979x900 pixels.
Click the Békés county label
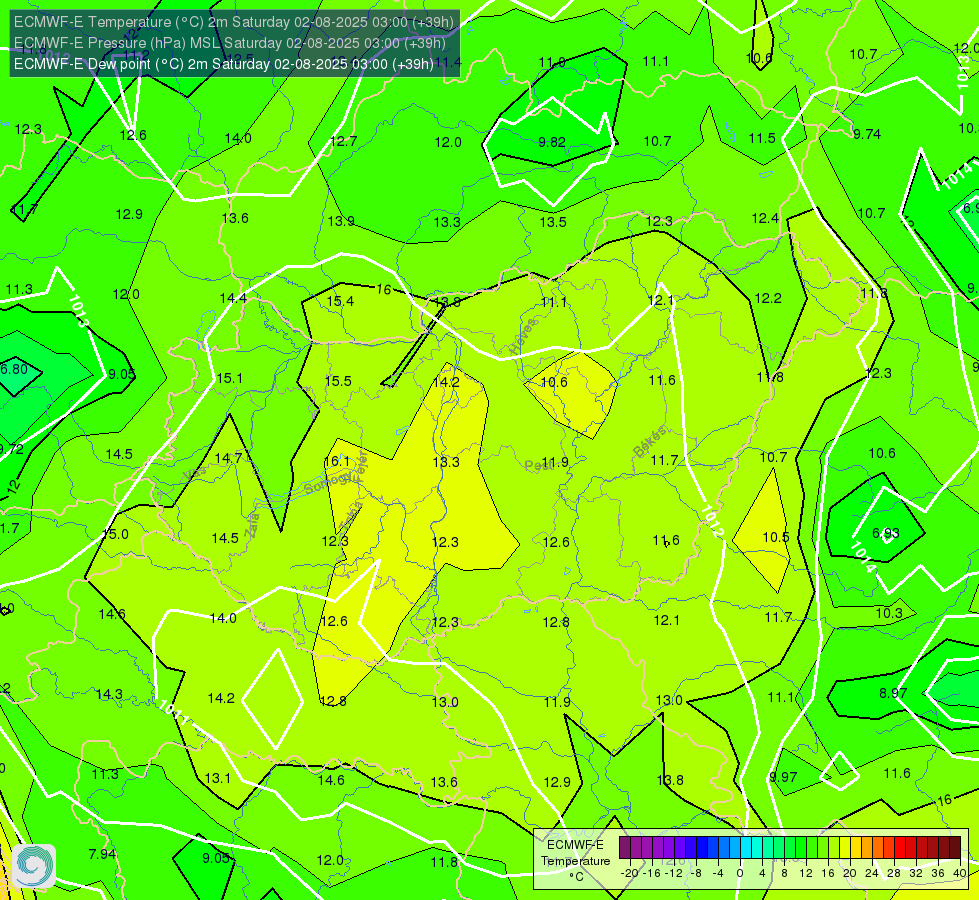[649, 442]
